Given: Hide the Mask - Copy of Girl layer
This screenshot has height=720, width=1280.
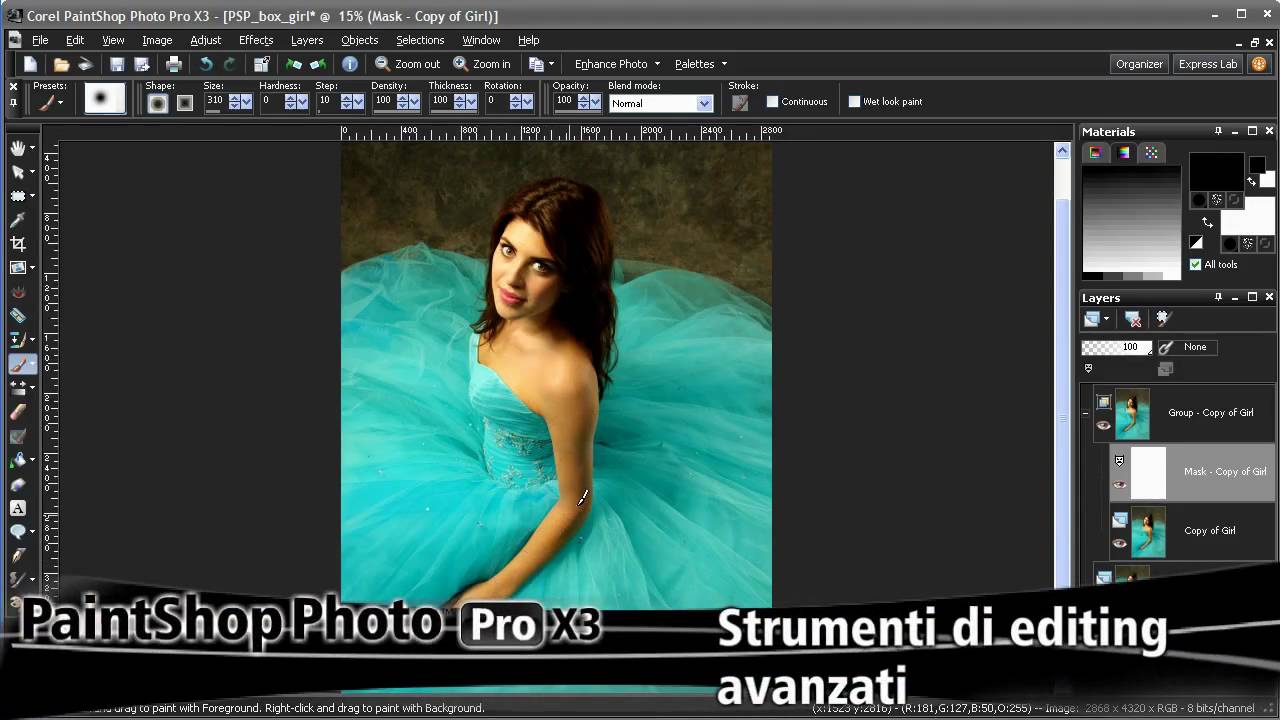Looking at the screenshot, I should (1120, 485).
